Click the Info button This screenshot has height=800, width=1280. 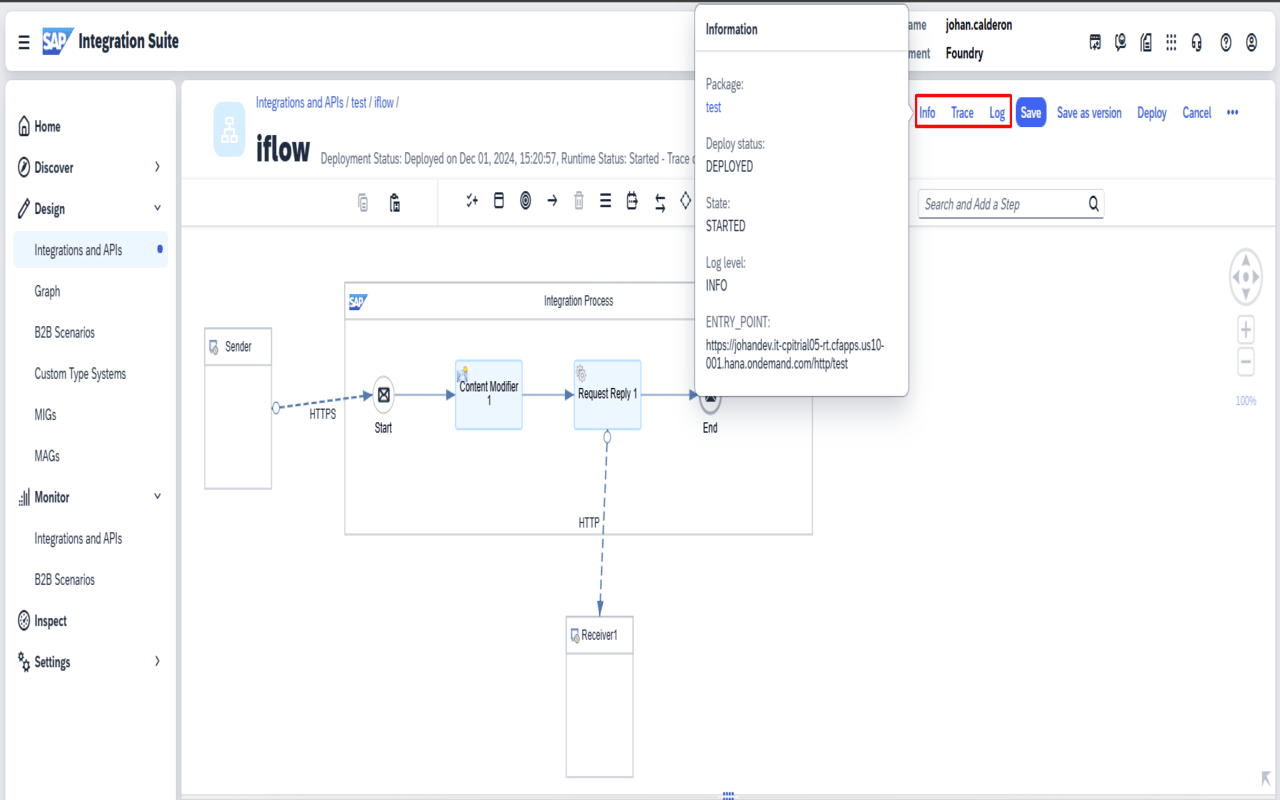(927, 113)
